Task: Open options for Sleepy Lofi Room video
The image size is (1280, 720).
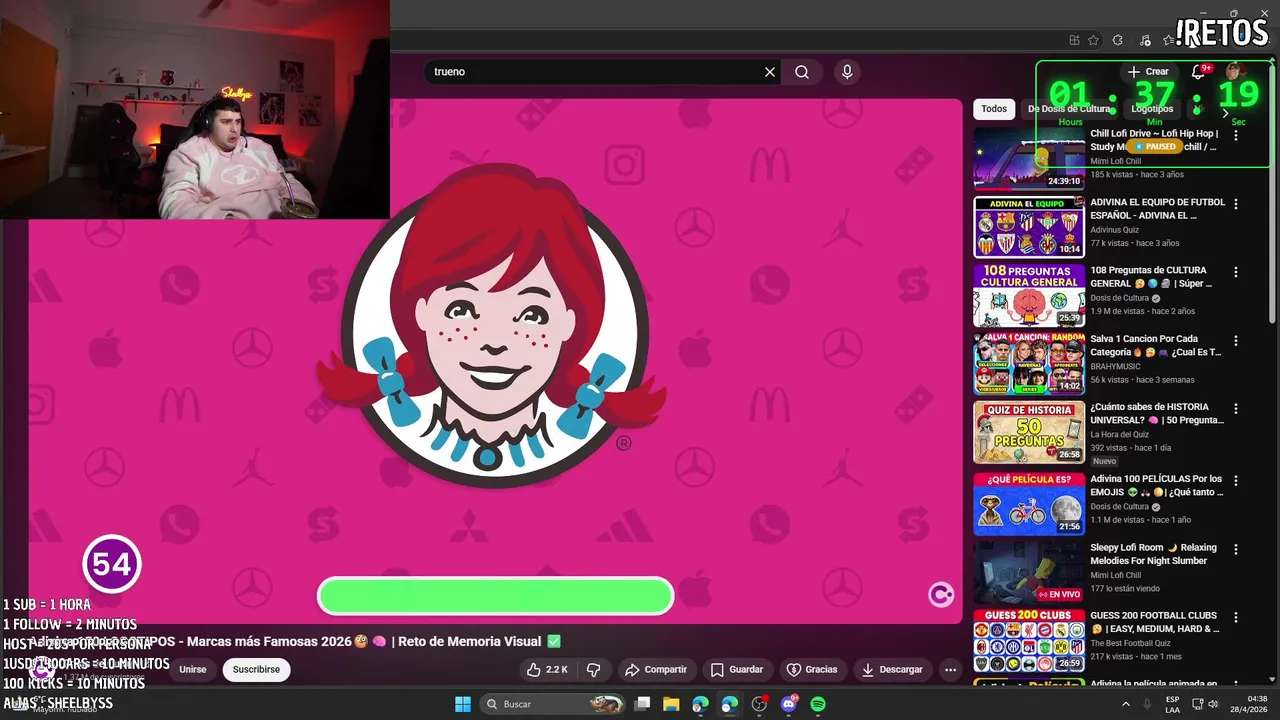Action: [x=1236, y=550]
